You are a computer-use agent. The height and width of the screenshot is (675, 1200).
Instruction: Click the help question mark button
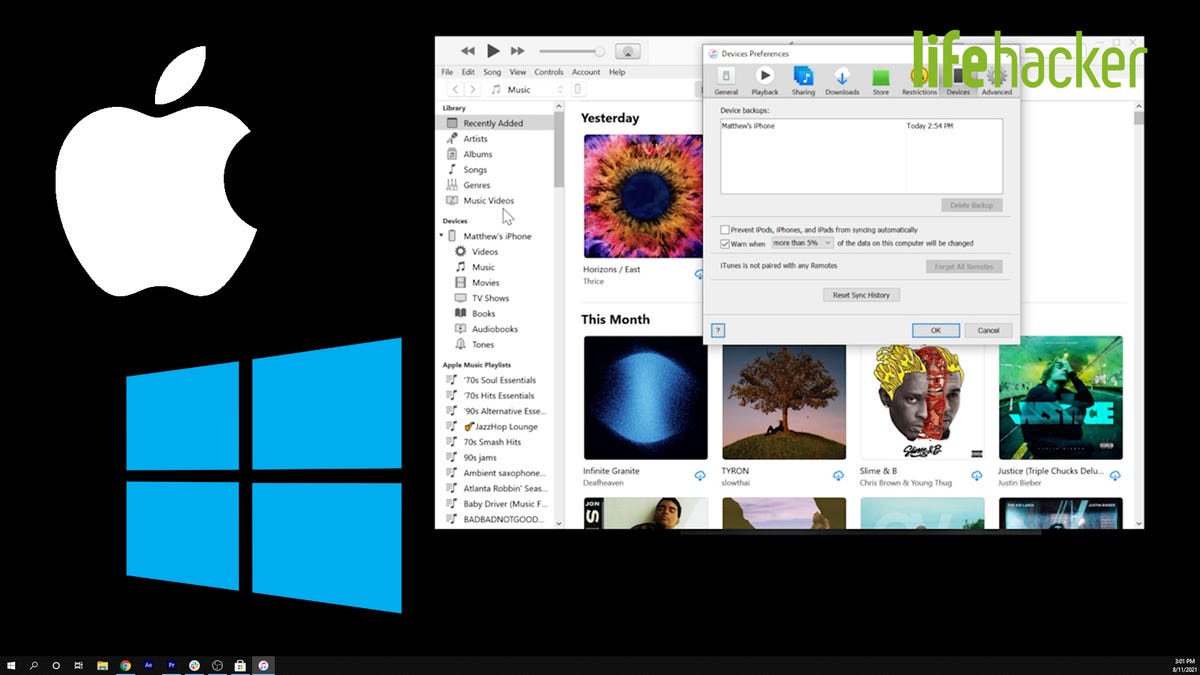click(x=717, y=330)
